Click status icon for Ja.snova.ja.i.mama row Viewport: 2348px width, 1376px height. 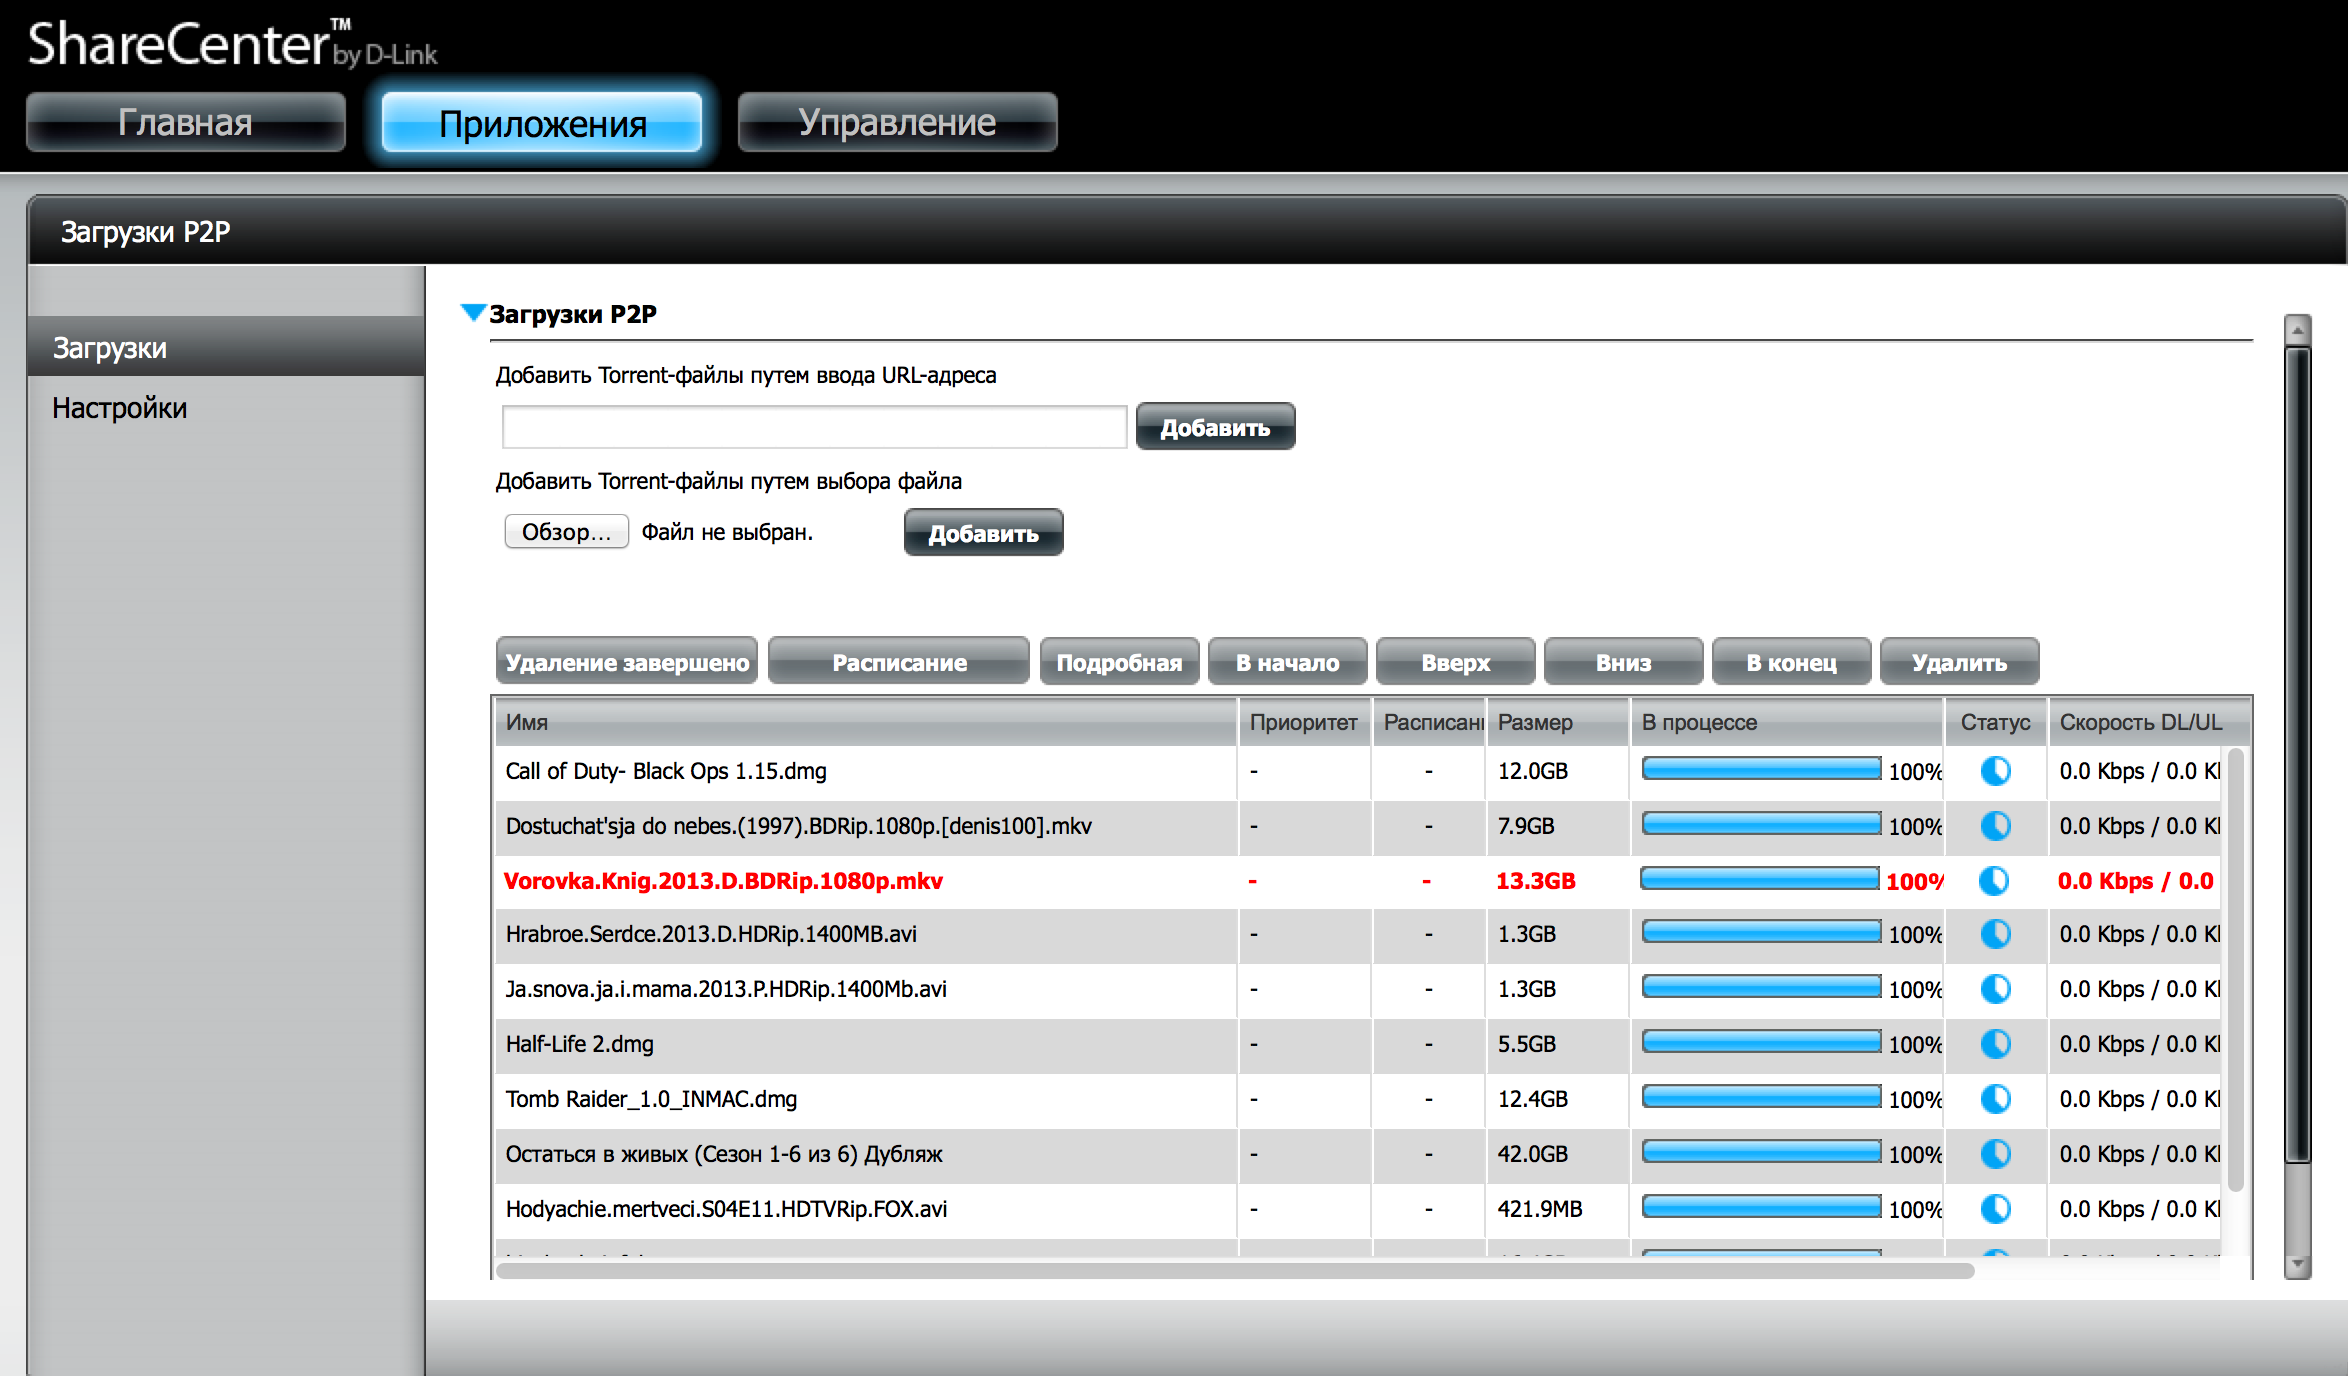click(1995, 989)
